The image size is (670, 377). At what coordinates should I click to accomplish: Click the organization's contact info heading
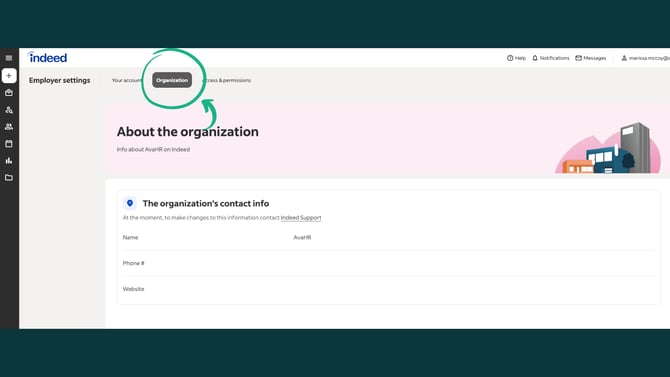pos(206,203)
